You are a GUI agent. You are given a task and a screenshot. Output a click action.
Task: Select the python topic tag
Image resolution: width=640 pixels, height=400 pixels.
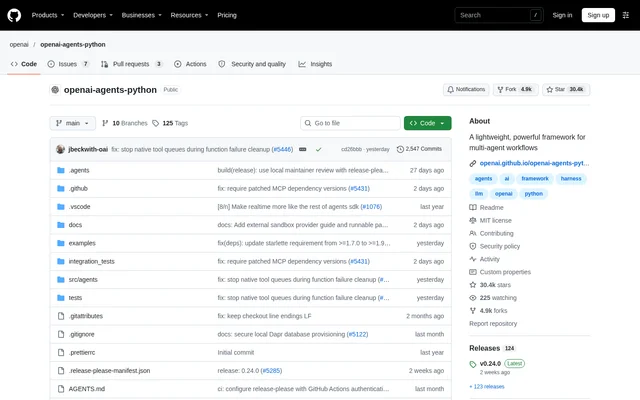click(533, 194)
